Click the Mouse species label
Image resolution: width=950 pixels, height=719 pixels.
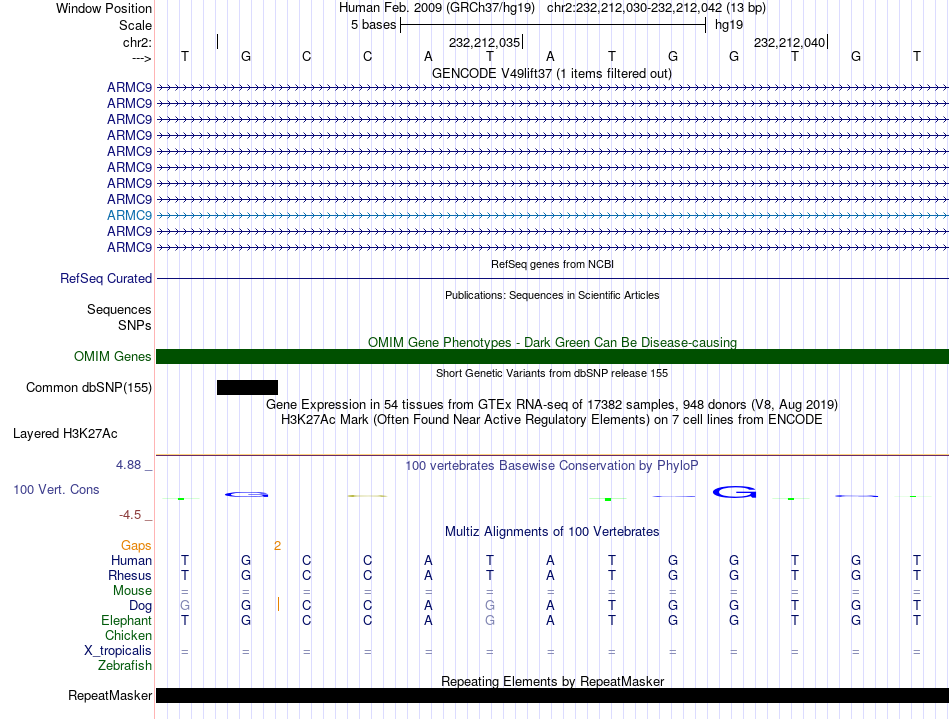pos(132,591)
